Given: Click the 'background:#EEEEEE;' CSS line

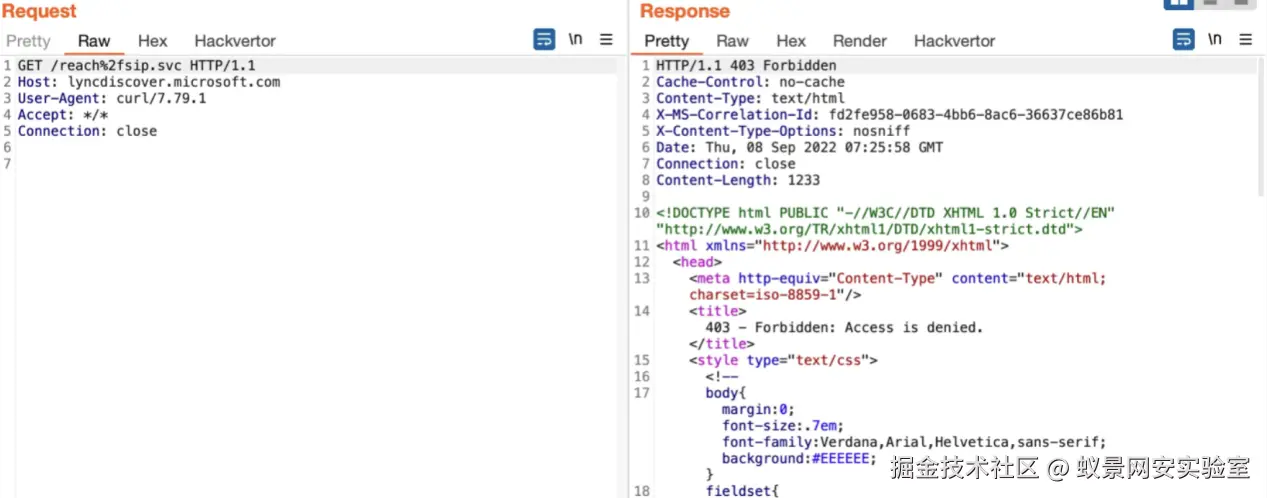Looking at the screenshot, I should coord(799,458).
